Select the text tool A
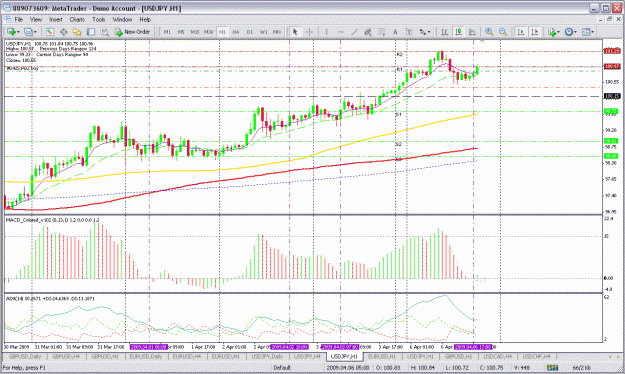Viewport: 625px width, 374px height. (x=395, y=32)
